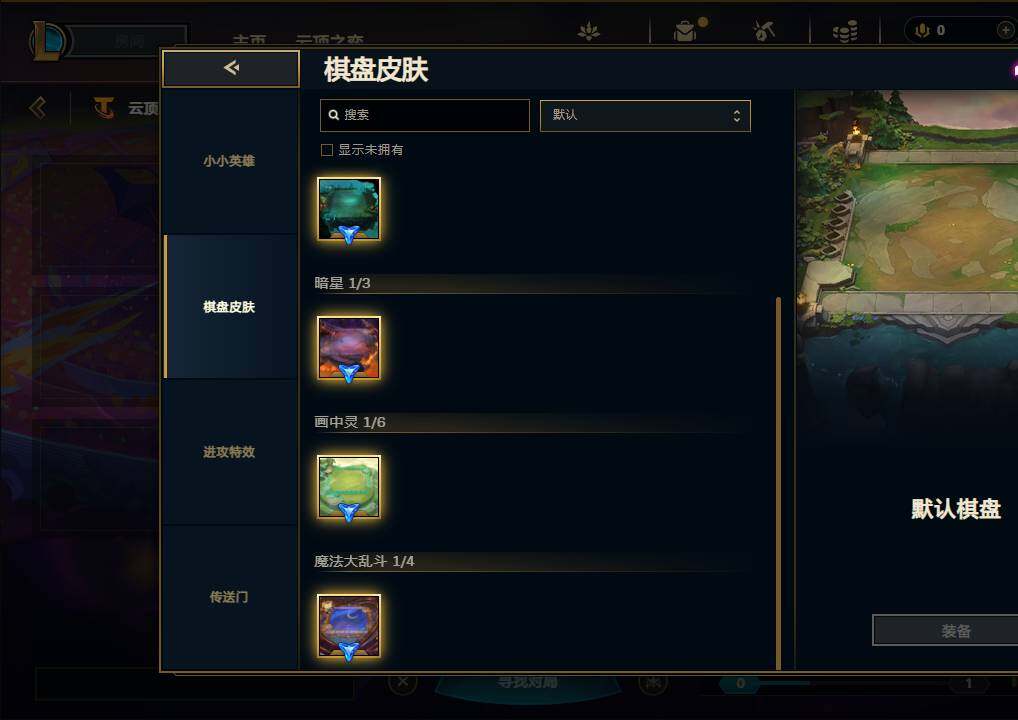Enable the 显示未拥有 checkbox
1018x720 pixels.
327,150
